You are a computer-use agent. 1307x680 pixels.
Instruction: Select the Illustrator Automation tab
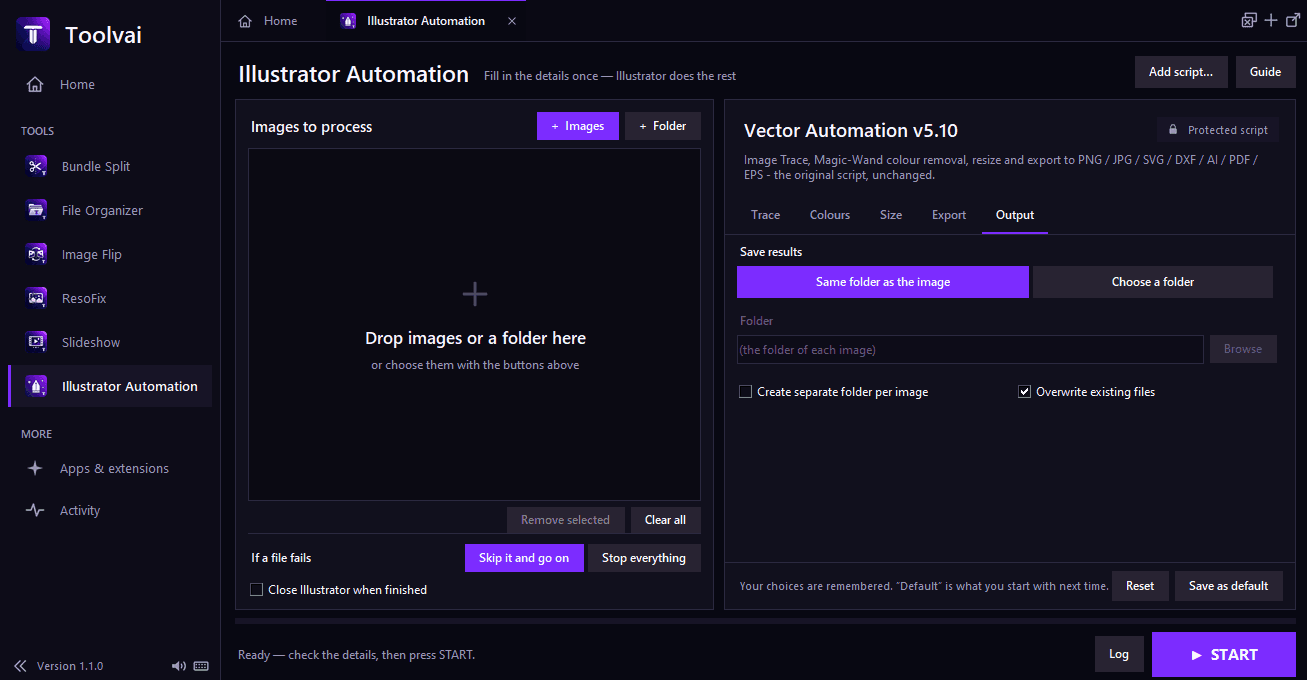pyautogui.click(x=425, y=21)
